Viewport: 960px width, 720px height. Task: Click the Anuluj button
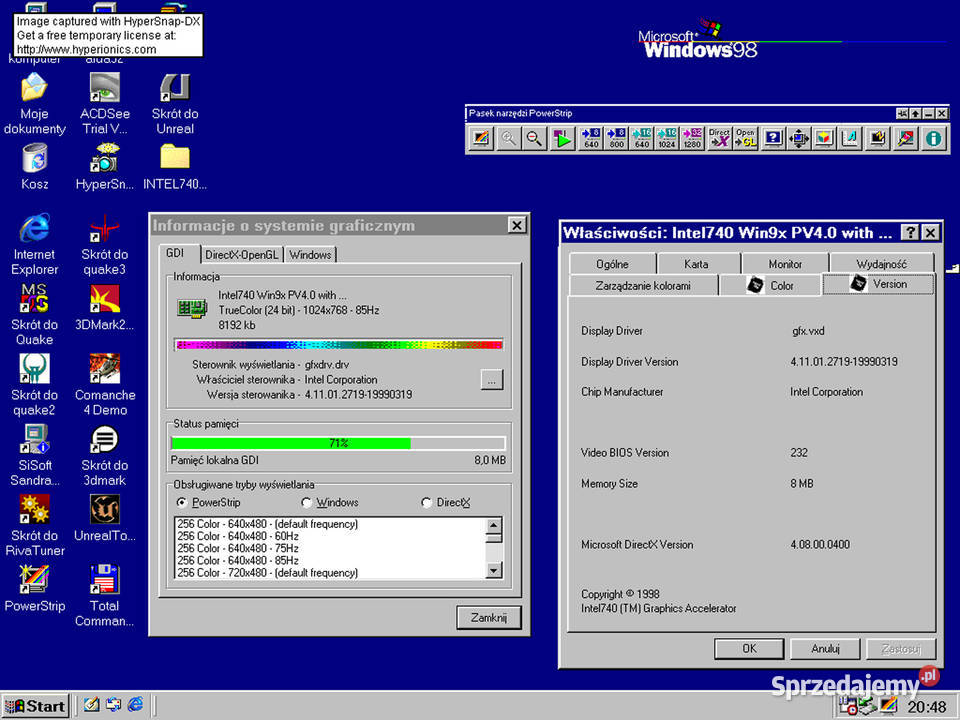click(825, 648)
